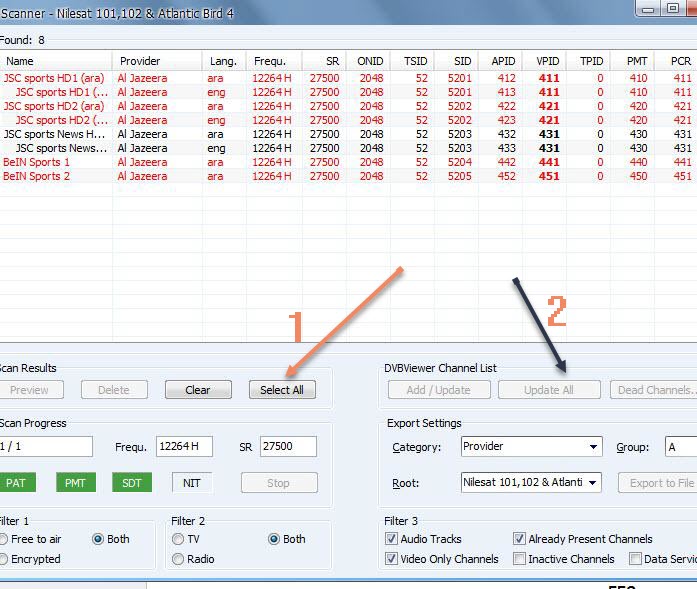
Task: Select the TV option in Filter 2
Action: tap(179, 539)
